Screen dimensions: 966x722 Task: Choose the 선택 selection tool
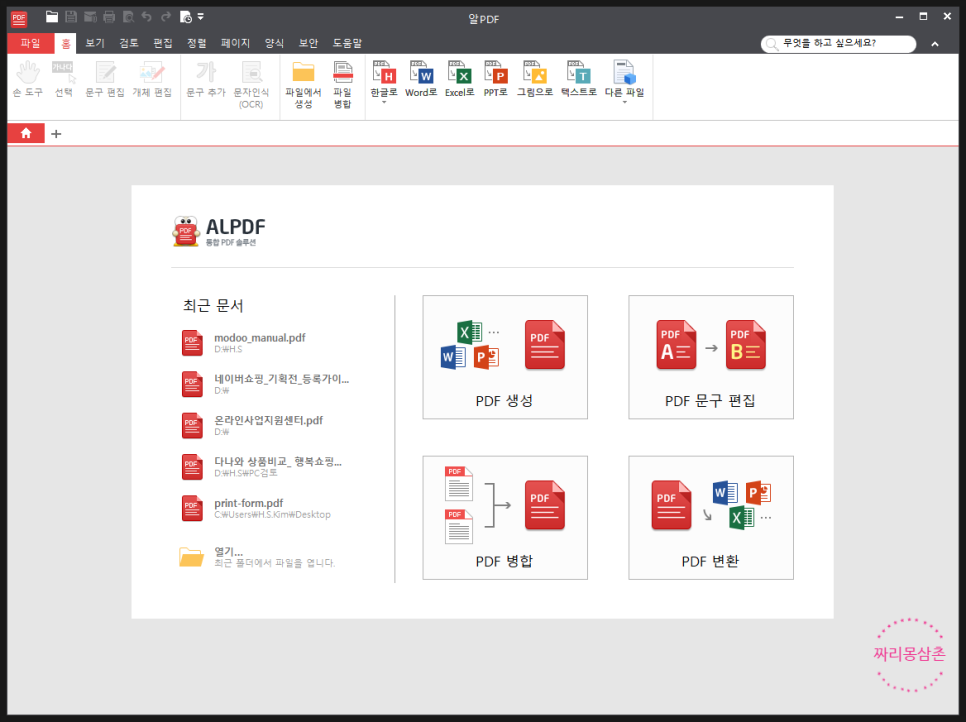tap(63, 80)
